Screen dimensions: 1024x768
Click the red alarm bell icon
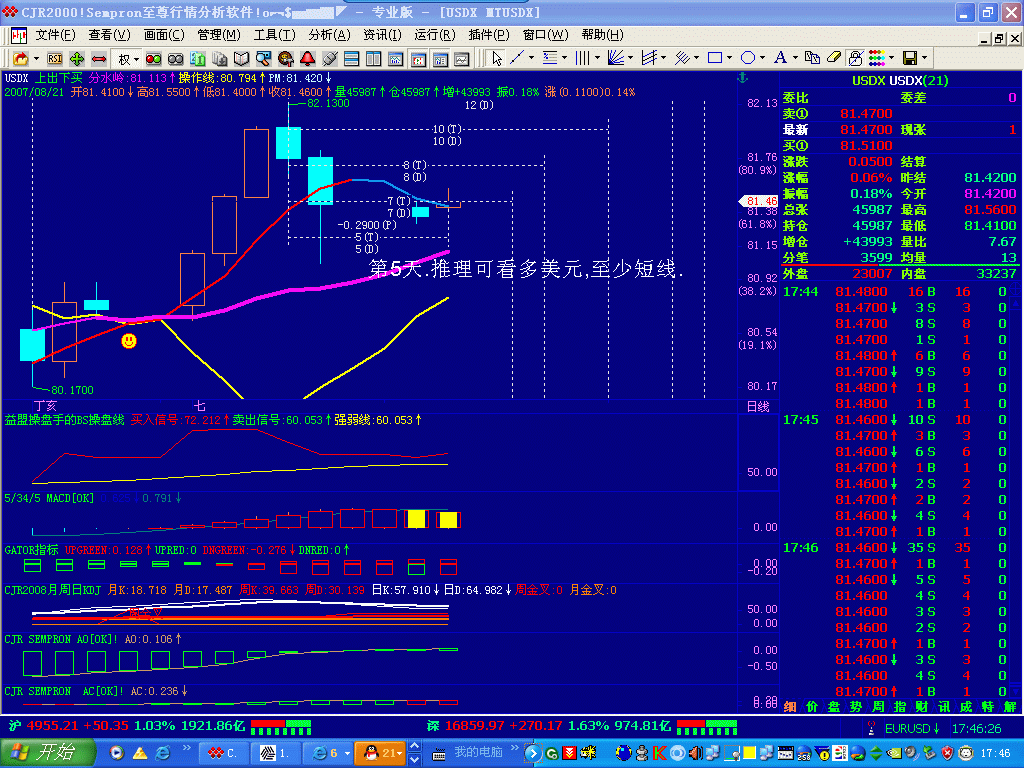pos(307,59)
